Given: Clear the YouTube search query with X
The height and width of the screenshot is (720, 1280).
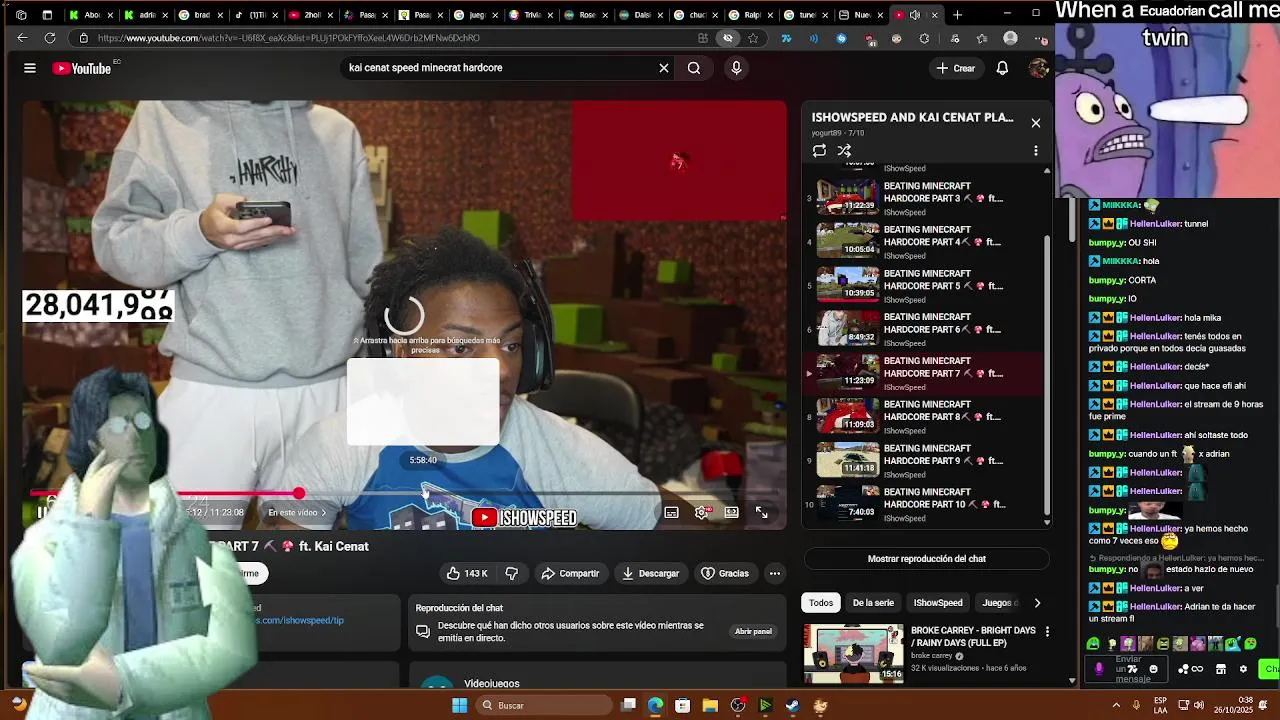Looking at the screenshot, I should [663, 68].
